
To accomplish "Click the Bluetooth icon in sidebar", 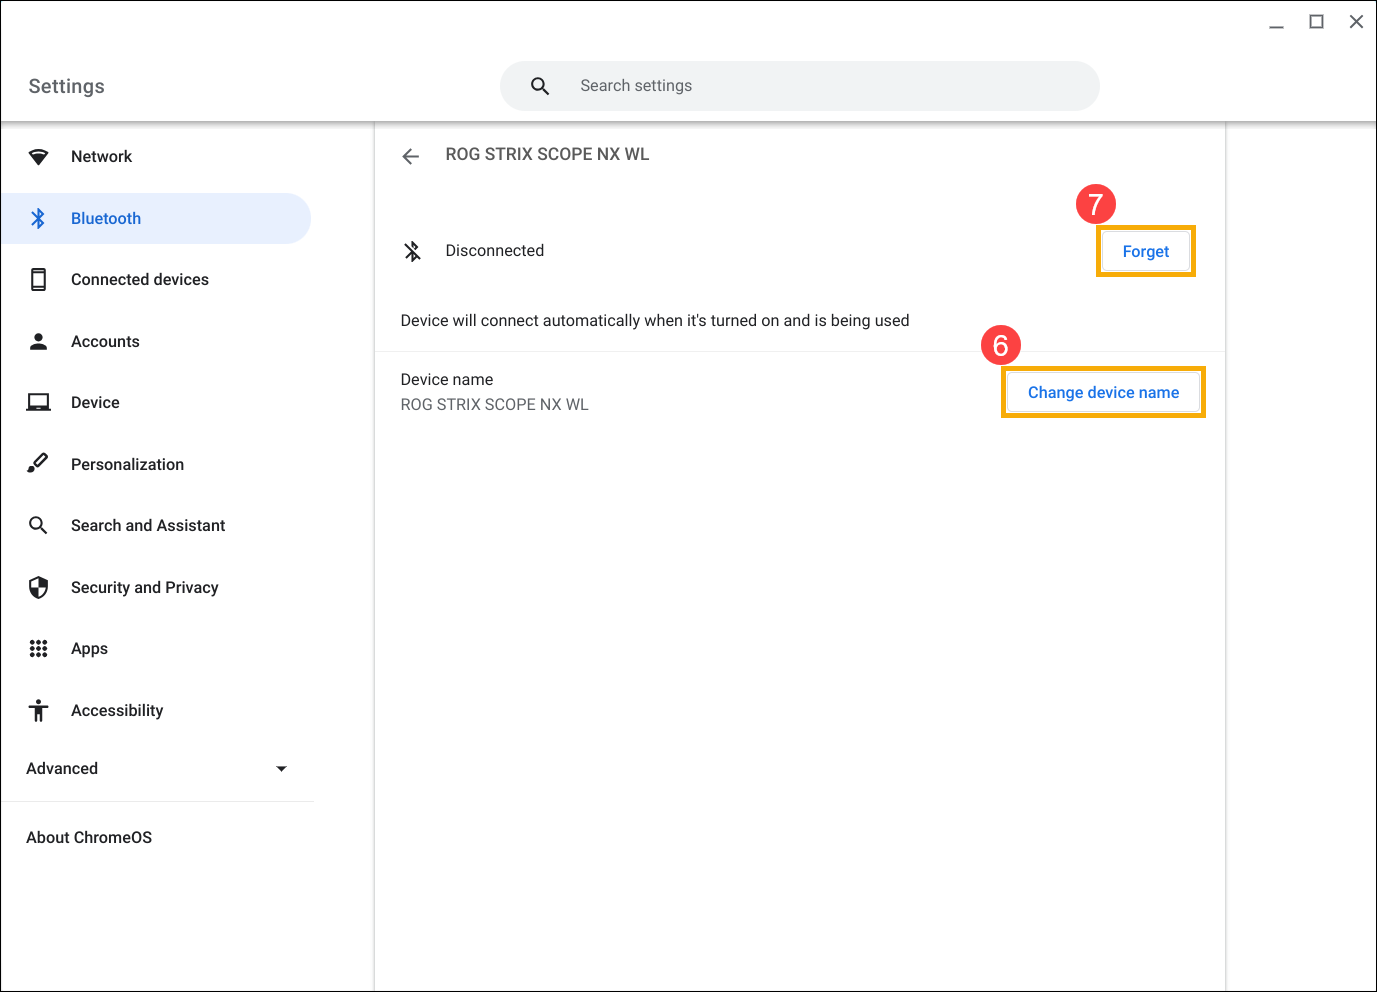I will point(38,218).
